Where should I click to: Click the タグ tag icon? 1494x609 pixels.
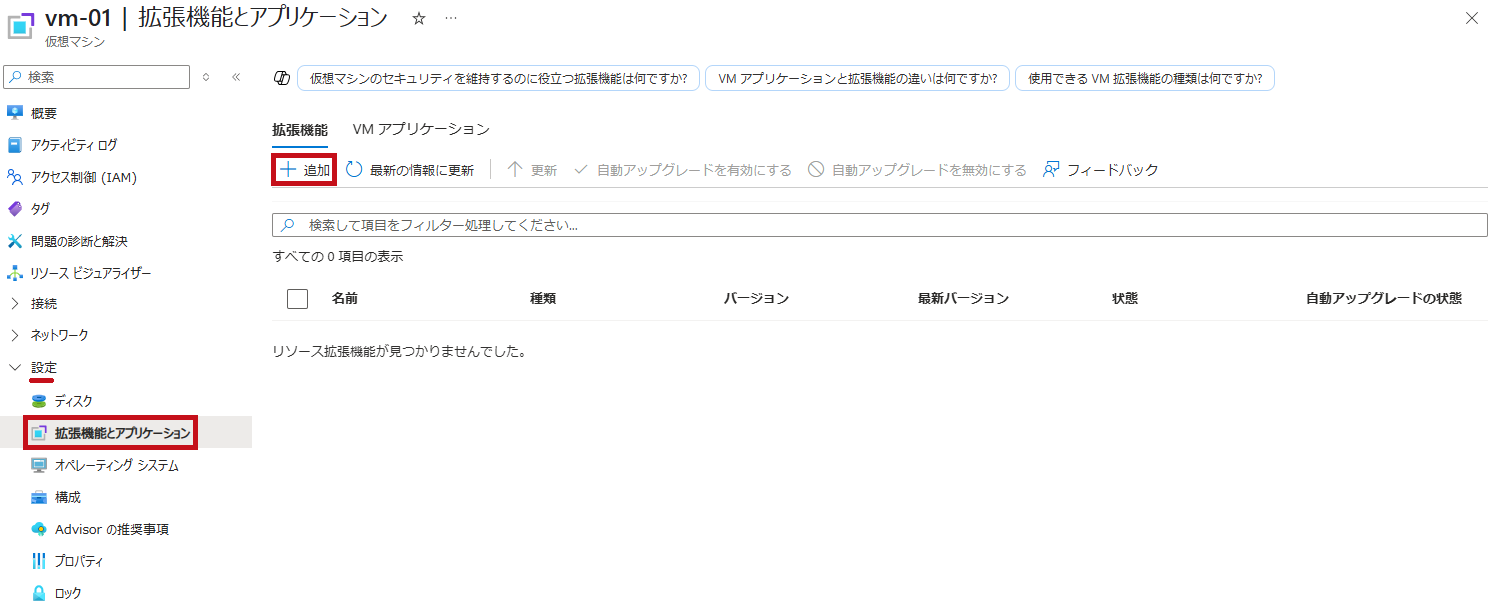coord(15,209)
